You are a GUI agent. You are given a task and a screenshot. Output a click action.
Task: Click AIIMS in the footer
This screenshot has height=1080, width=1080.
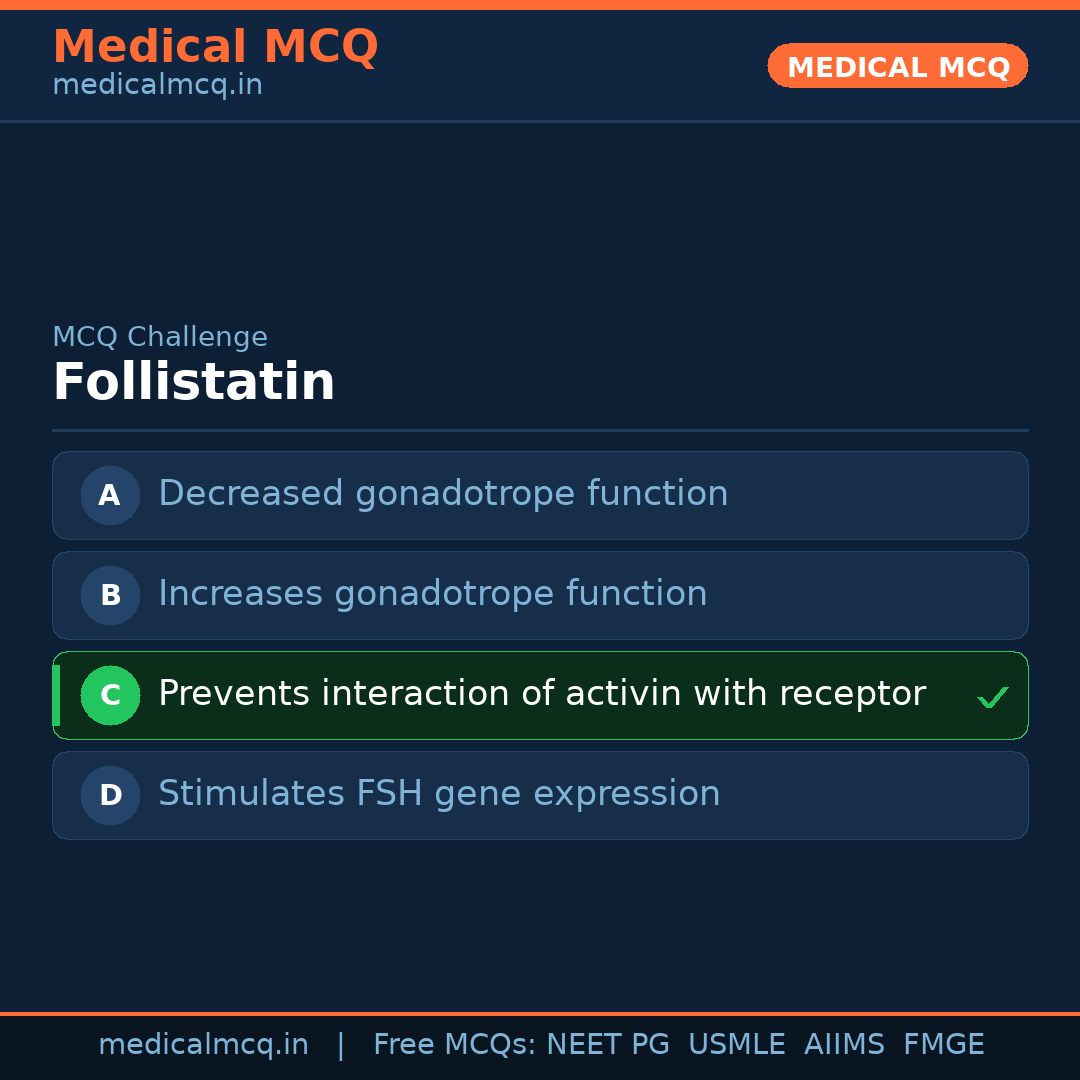[844, 1045]
